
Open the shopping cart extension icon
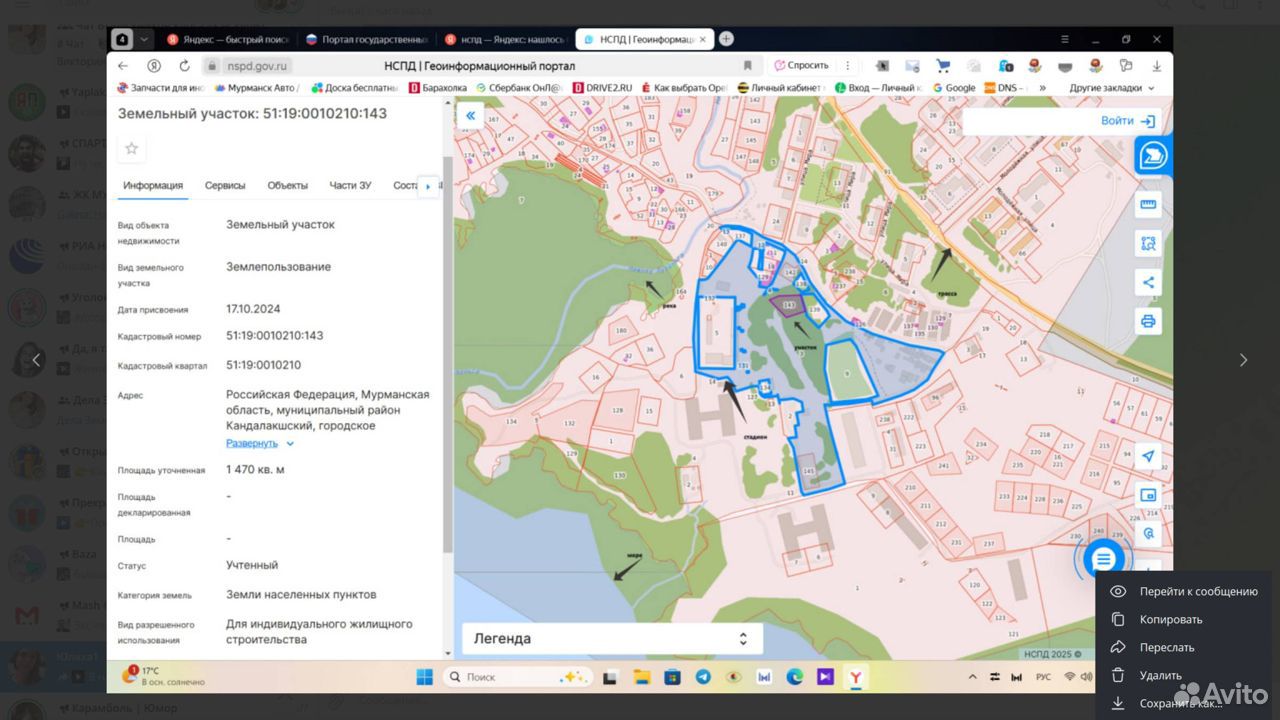tap(942, 66)
